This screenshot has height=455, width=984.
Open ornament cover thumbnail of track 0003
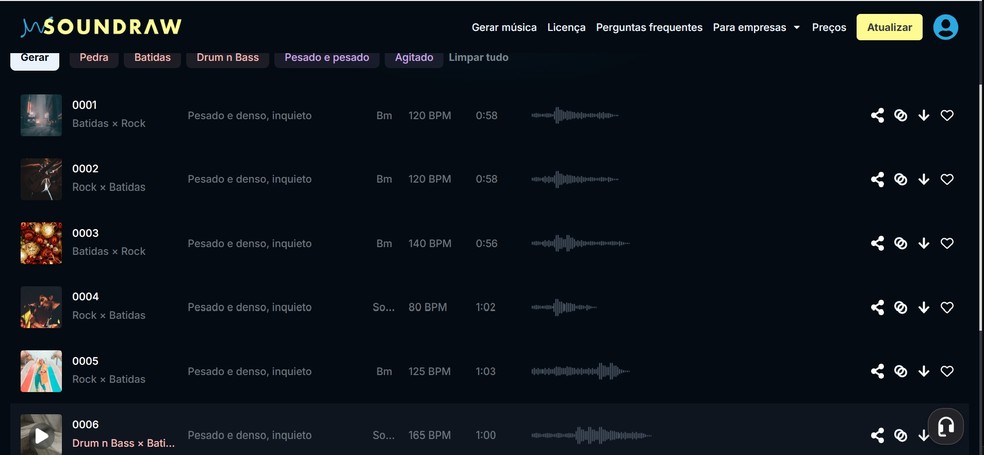41,243
